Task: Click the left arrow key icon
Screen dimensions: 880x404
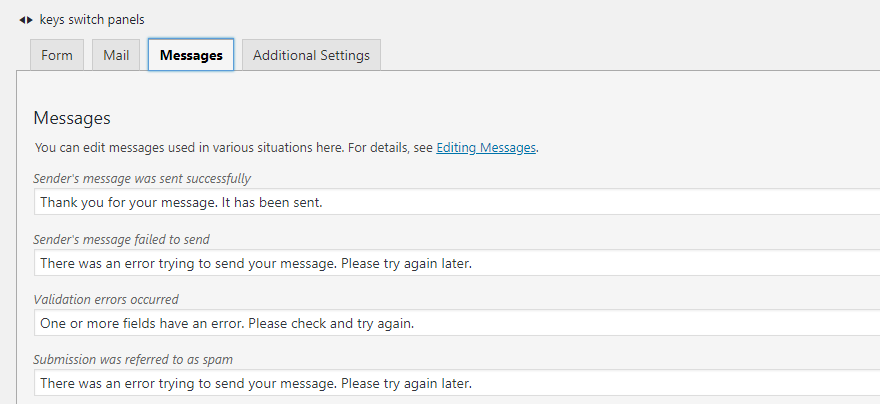Action: [21, 20]
